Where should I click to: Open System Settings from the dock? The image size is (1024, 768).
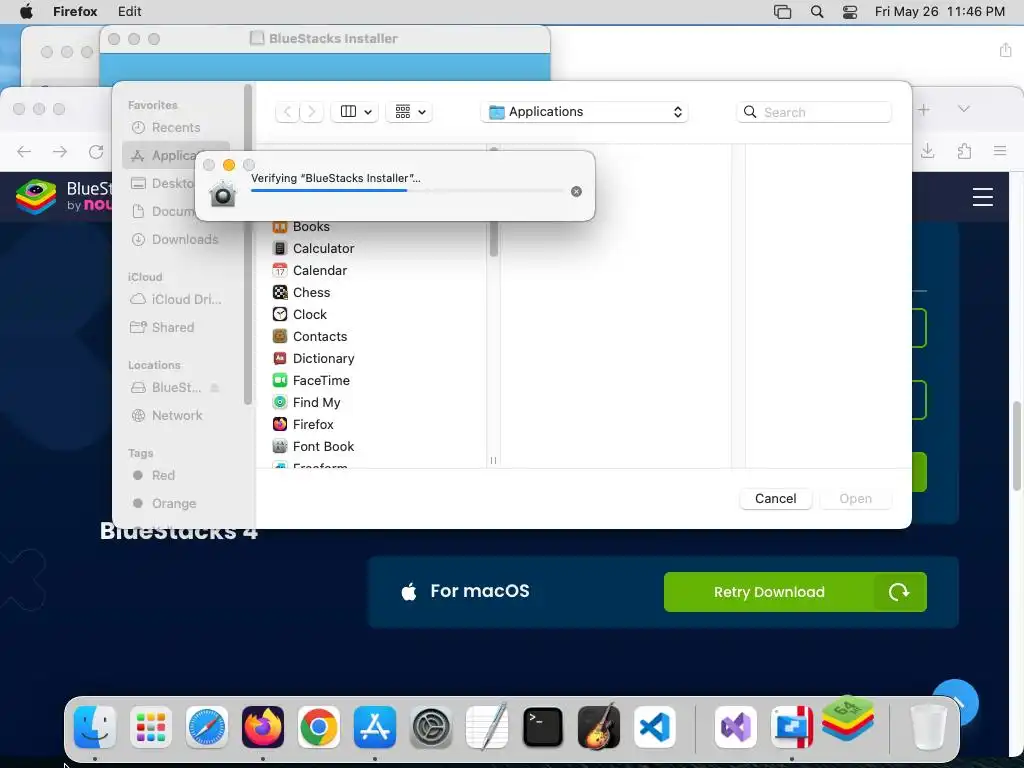tap(431, 727)
